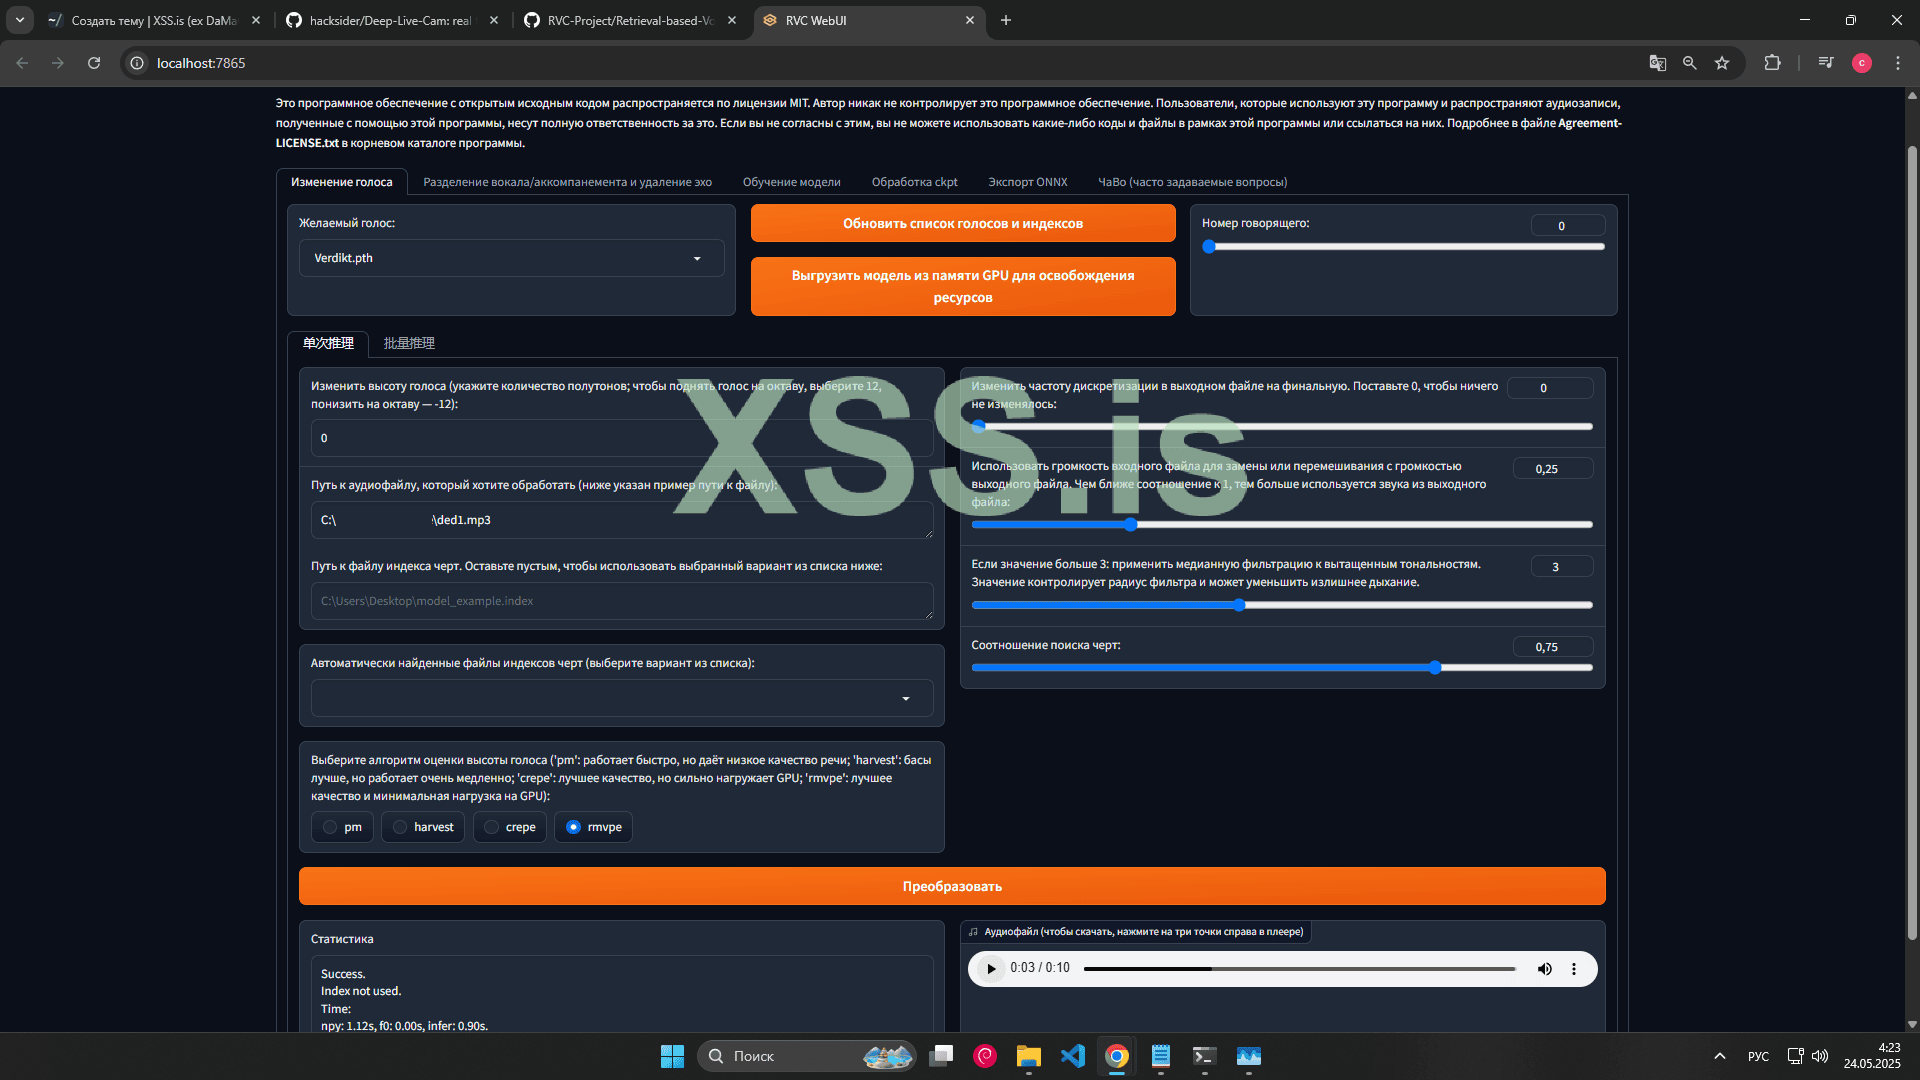The width and height of the screenshot is (1920, 1080).
Task: Open the browser Extensions puzzle icon
Action: pyautogui.click(x=1772, y=63)
